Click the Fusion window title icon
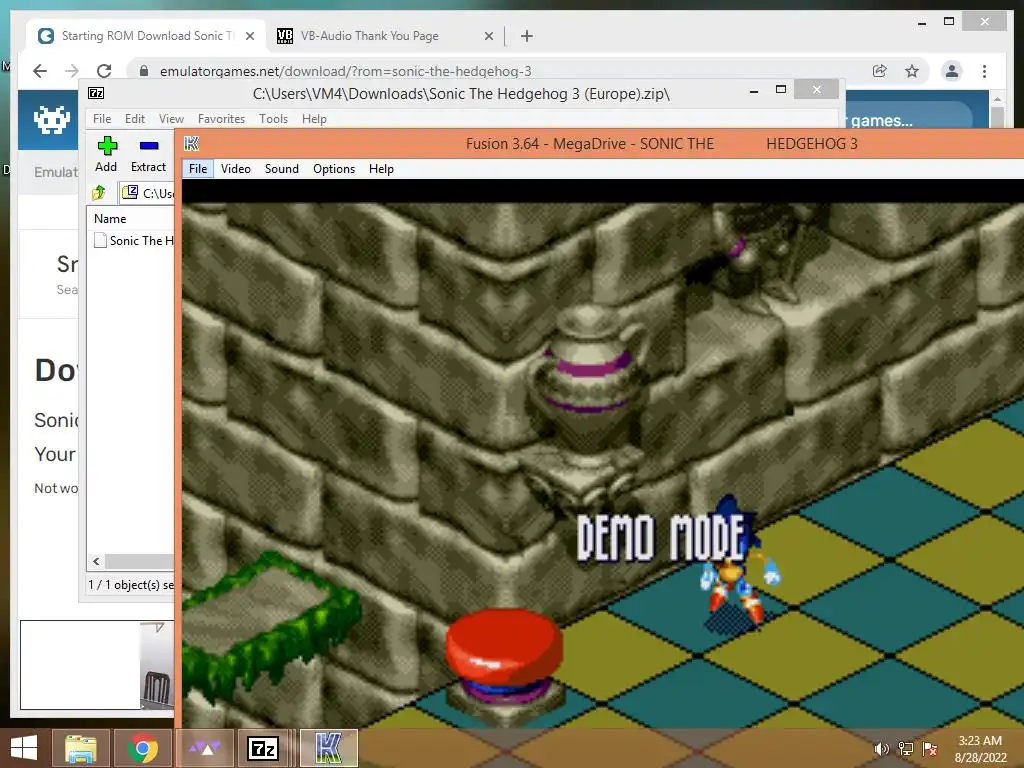 point(191,144)
